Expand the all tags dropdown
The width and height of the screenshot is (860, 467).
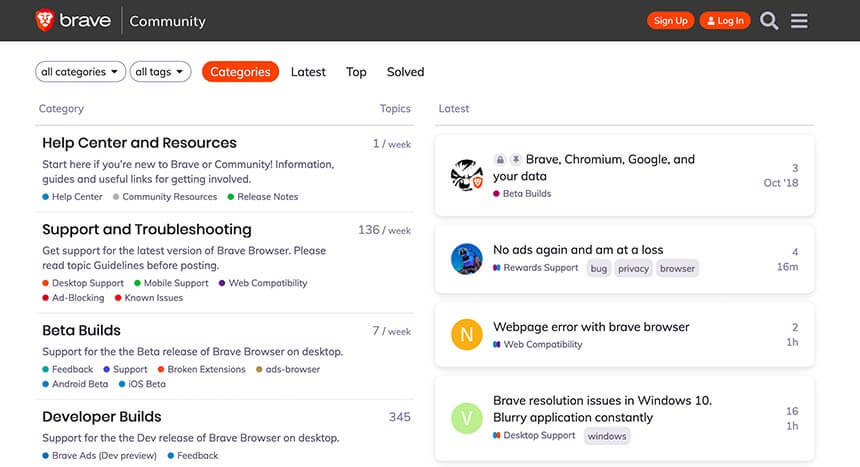pyautogui.click(x=160, y=72)
